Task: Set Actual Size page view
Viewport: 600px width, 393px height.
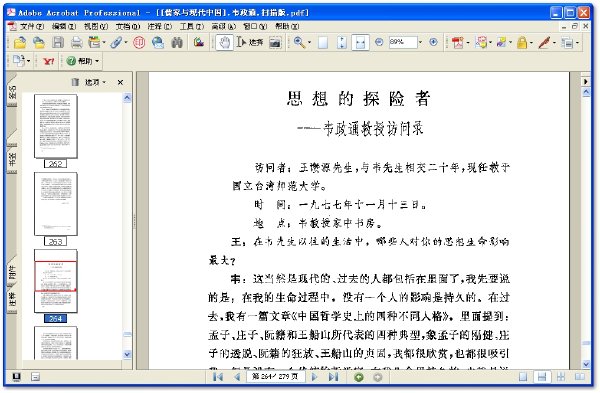Action: (323, 42)
